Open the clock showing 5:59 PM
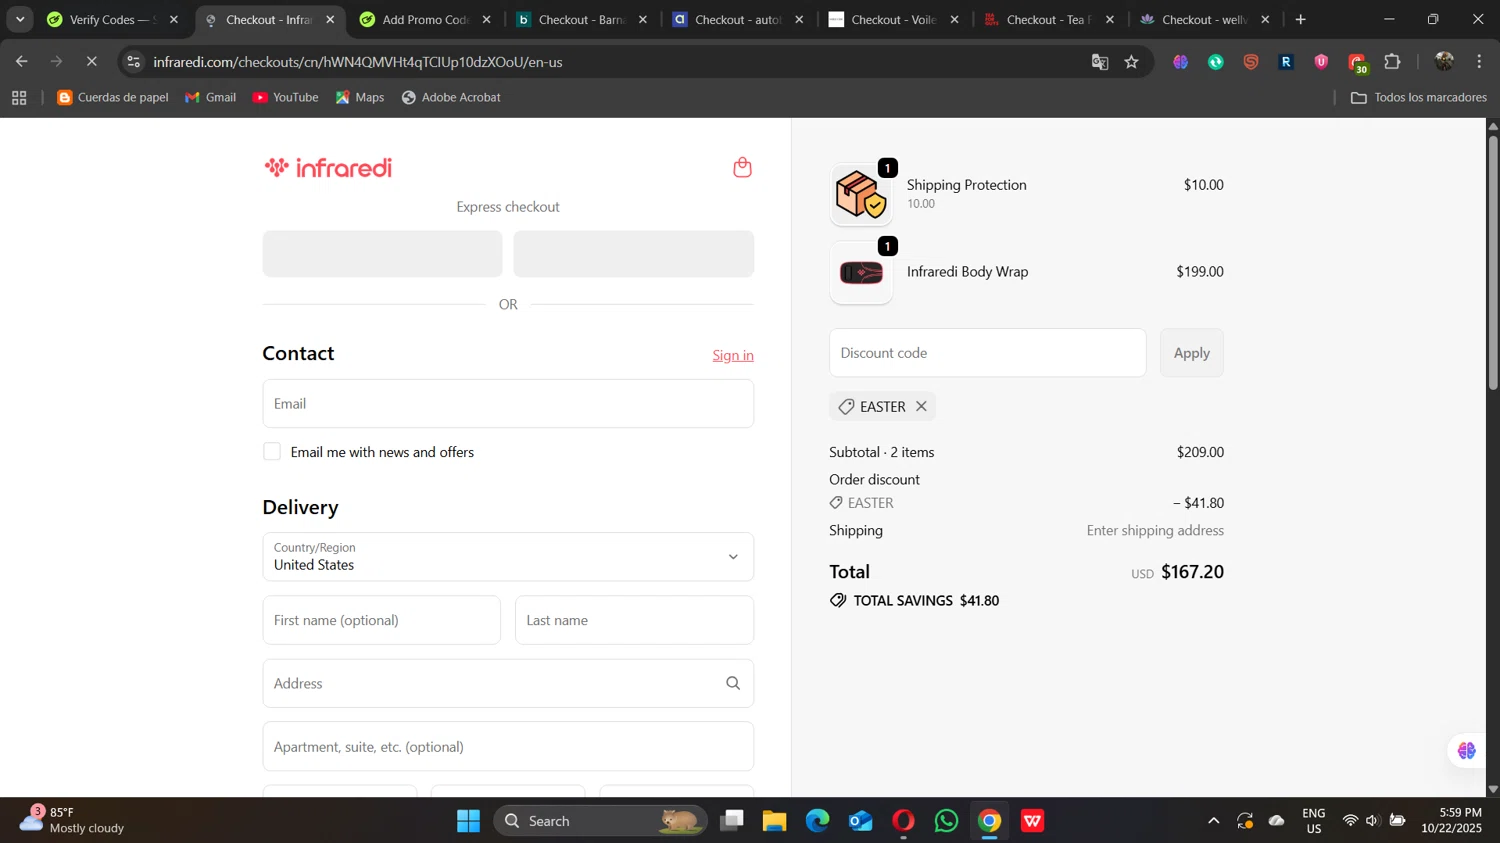1500x843 pixels. 1452,820
